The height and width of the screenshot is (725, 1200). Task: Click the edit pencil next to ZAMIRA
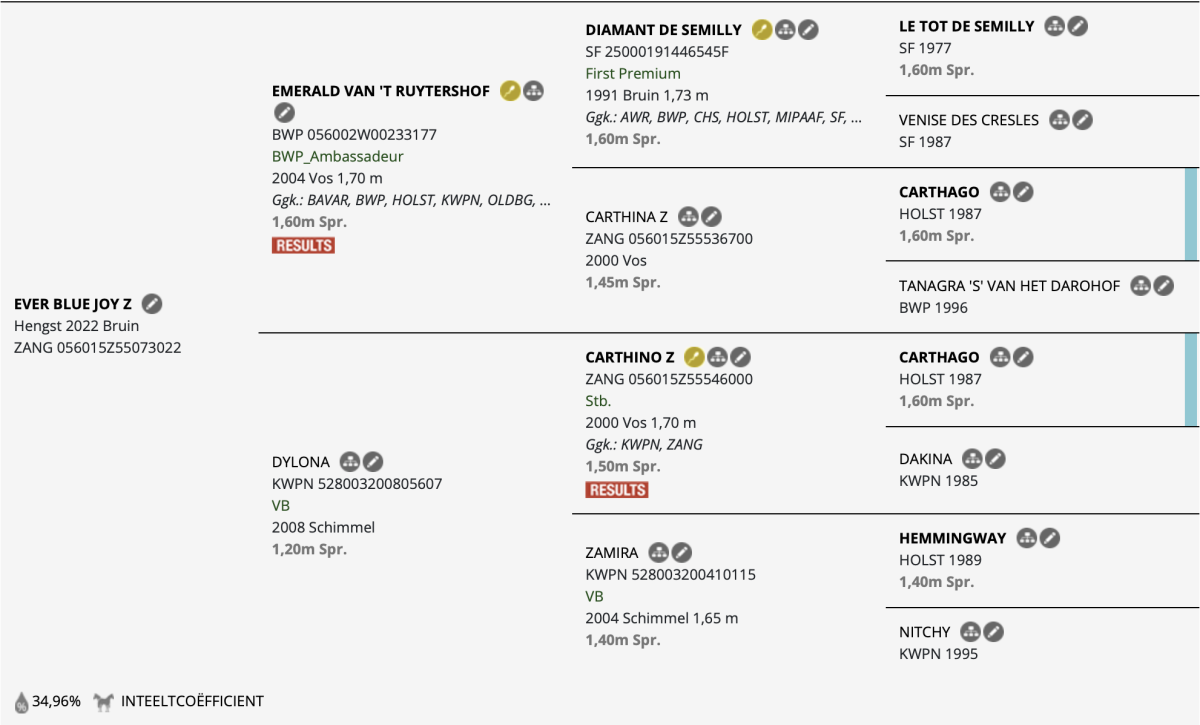pyautogui.click(x=681, y=552)
